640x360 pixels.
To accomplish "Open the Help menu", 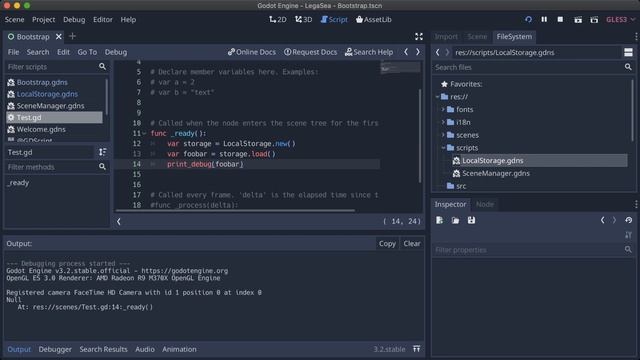I will 128,20.
